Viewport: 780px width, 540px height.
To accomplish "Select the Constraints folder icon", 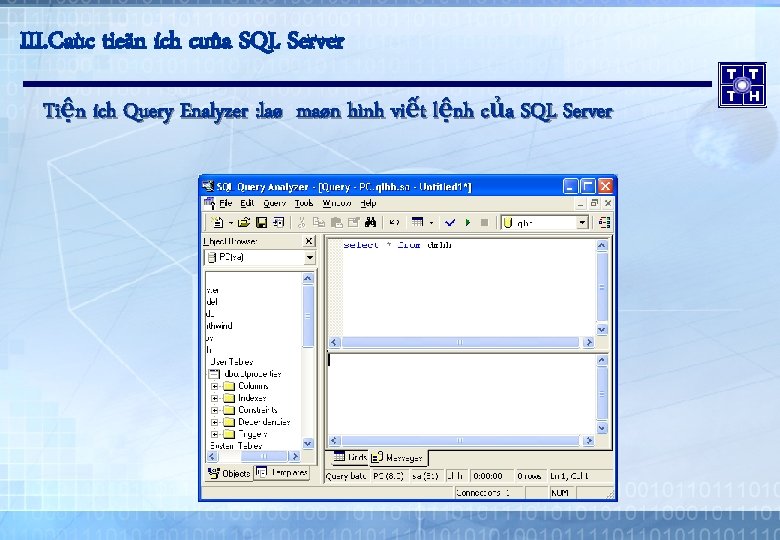I will tap(229, 410).
